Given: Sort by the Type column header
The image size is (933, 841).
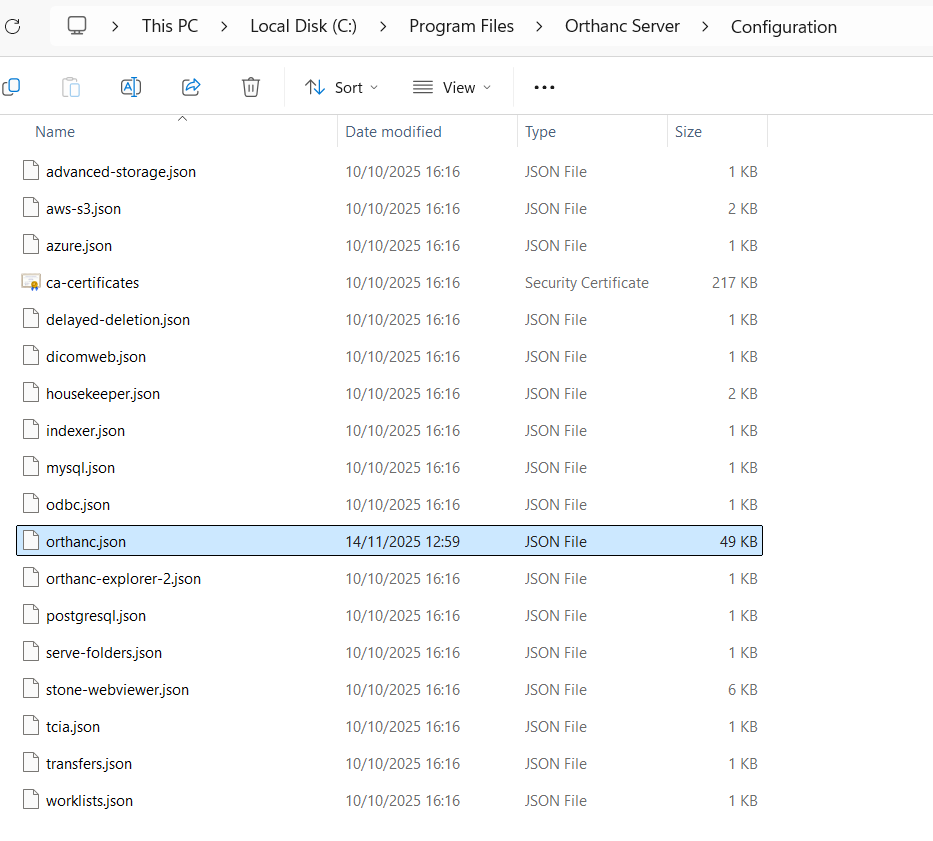Looking at the screenshot, I should pyautogui.click(x=540, y=132).
